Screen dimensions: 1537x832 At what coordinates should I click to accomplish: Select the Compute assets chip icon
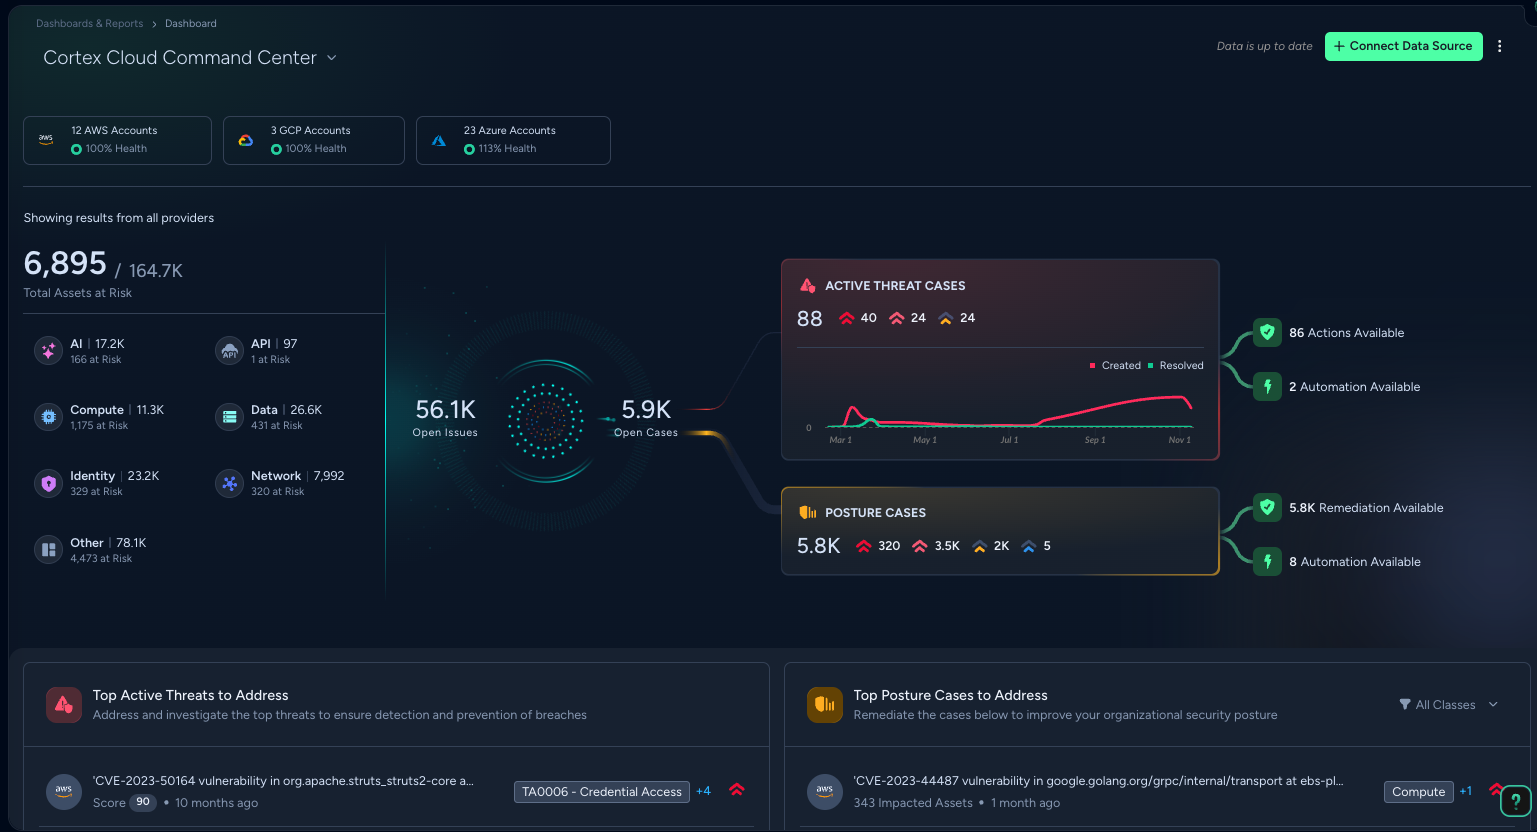coord(48,417)
